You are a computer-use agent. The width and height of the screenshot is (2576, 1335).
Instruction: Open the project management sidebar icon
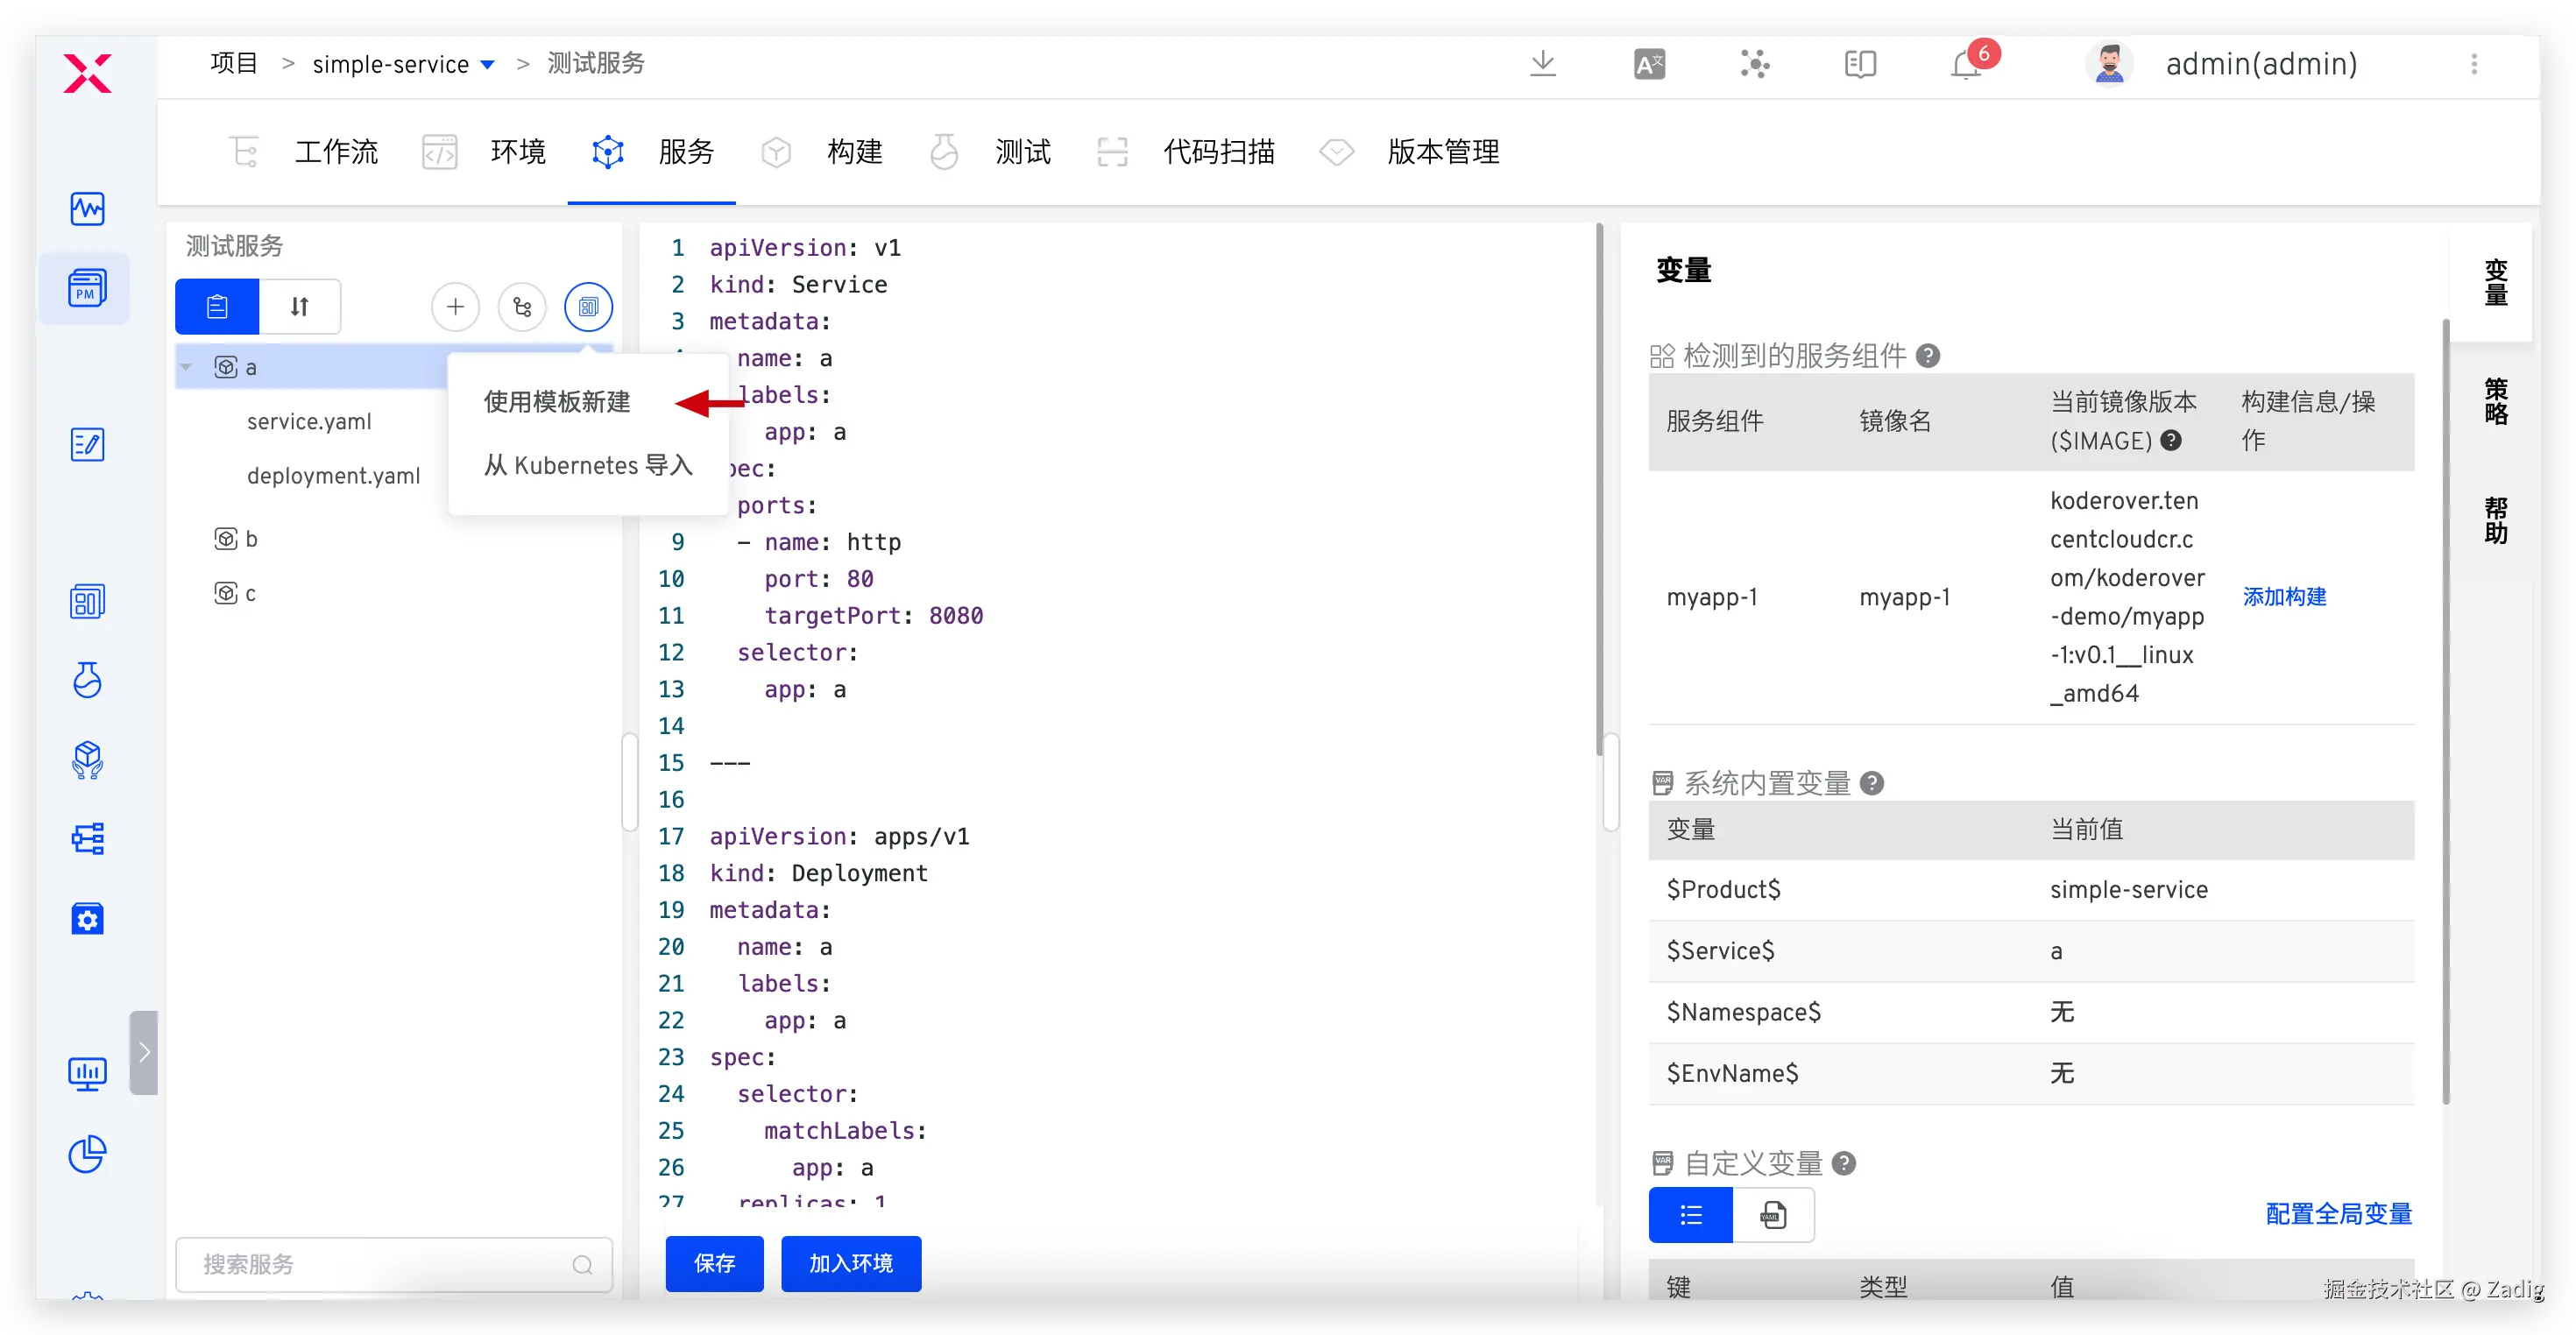click(x=87, y=289)
